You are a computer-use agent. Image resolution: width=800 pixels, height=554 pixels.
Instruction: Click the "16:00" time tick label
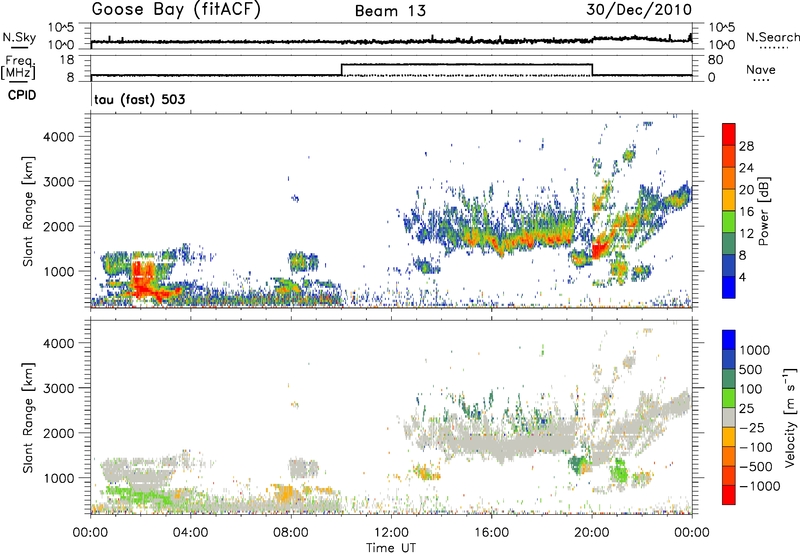pos(491,533)
